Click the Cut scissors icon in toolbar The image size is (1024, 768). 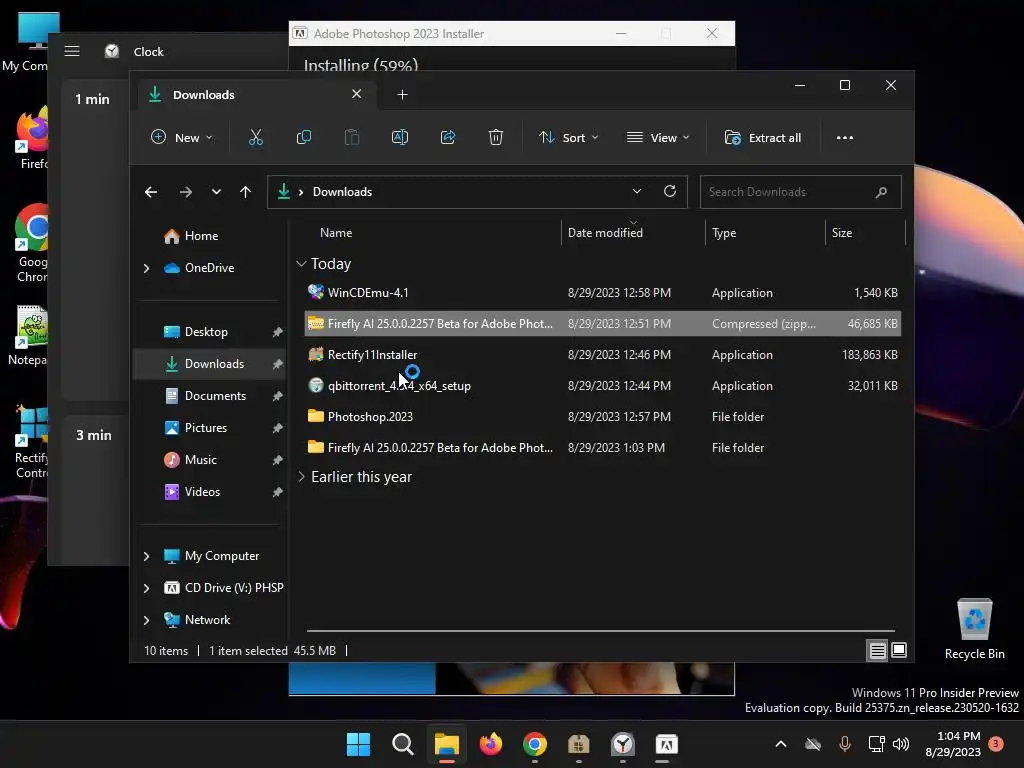(255, 137)
